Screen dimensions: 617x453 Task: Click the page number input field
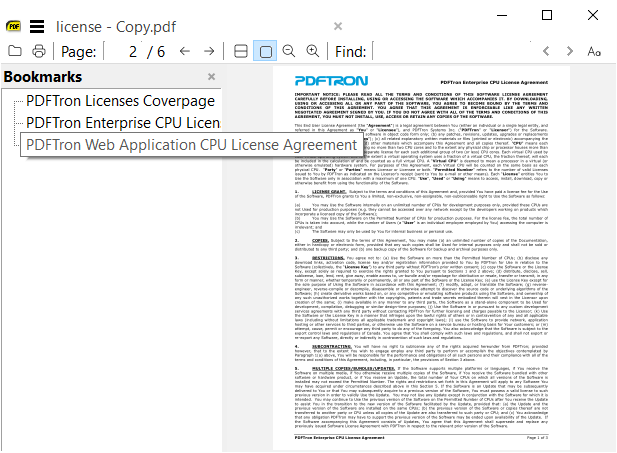point(122,51)
